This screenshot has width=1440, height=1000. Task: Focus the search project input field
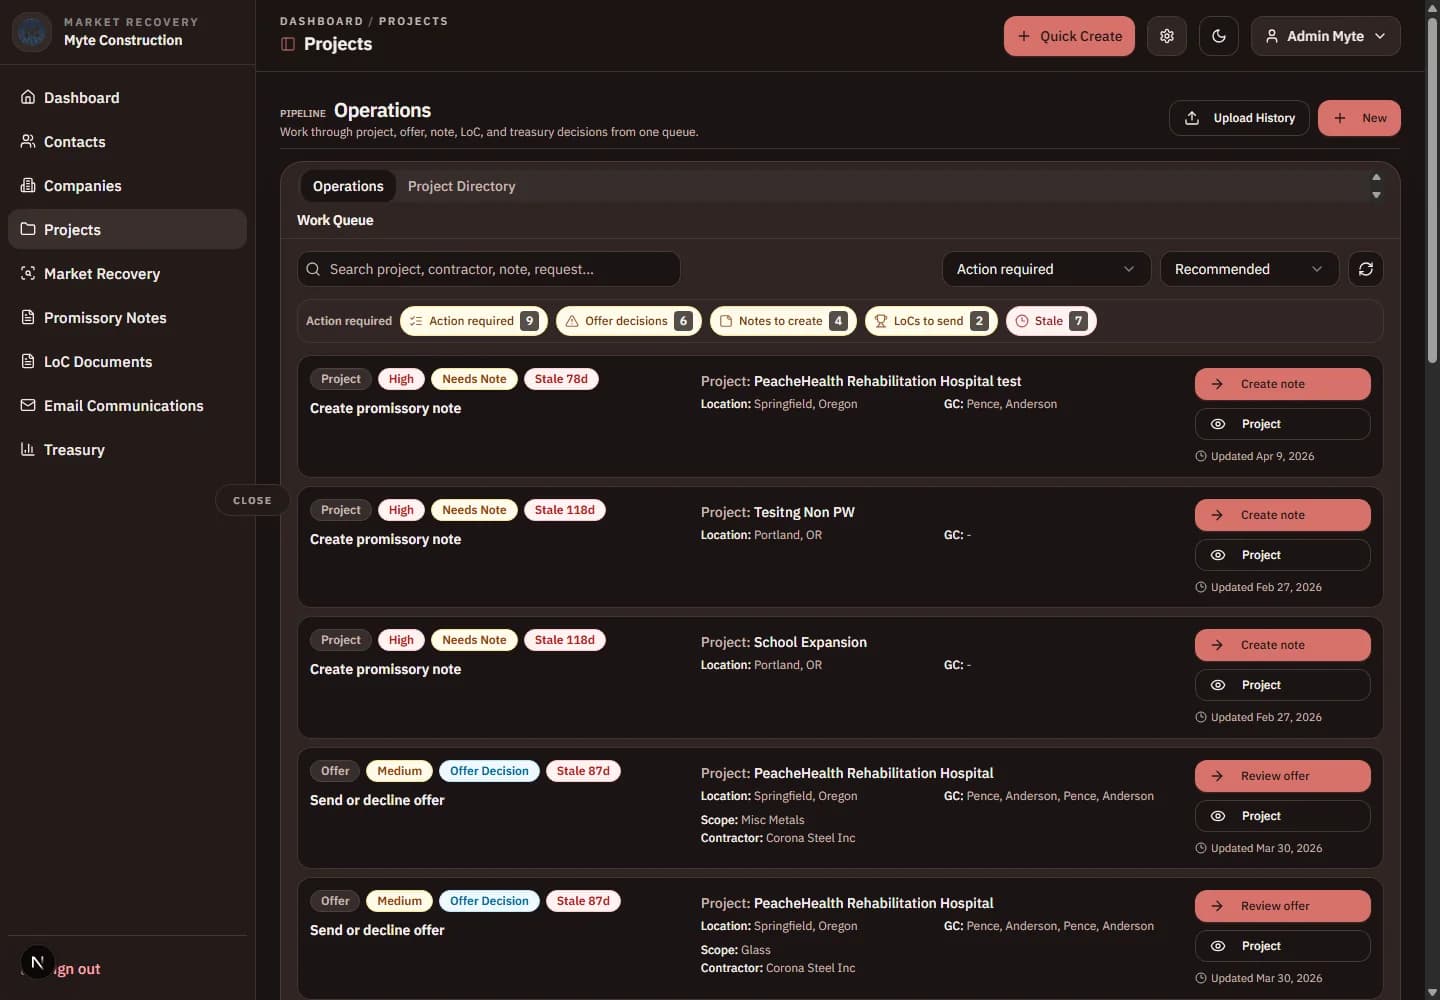coord(489,269)
